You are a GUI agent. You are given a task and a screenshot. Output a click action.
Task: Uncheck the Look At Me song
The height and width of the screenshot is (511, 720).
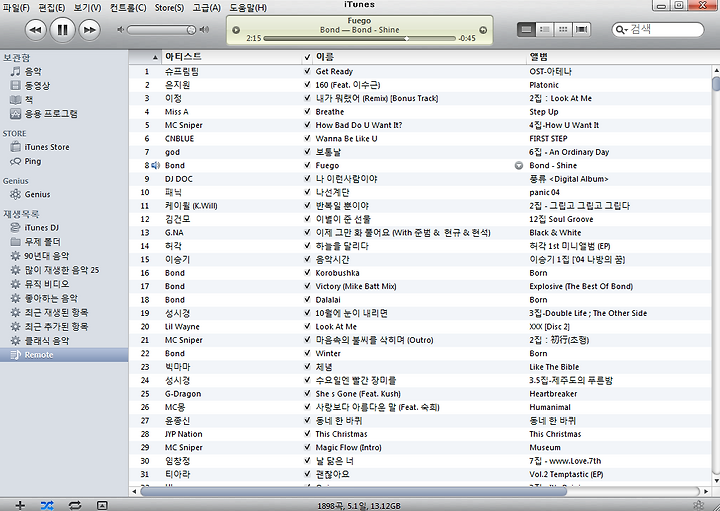(x=307, y=326)
